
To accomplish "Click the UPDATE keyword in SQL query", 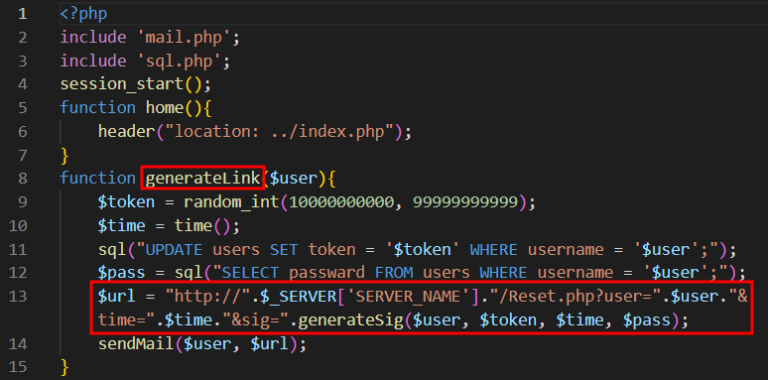I will click(x=174, y=250).
